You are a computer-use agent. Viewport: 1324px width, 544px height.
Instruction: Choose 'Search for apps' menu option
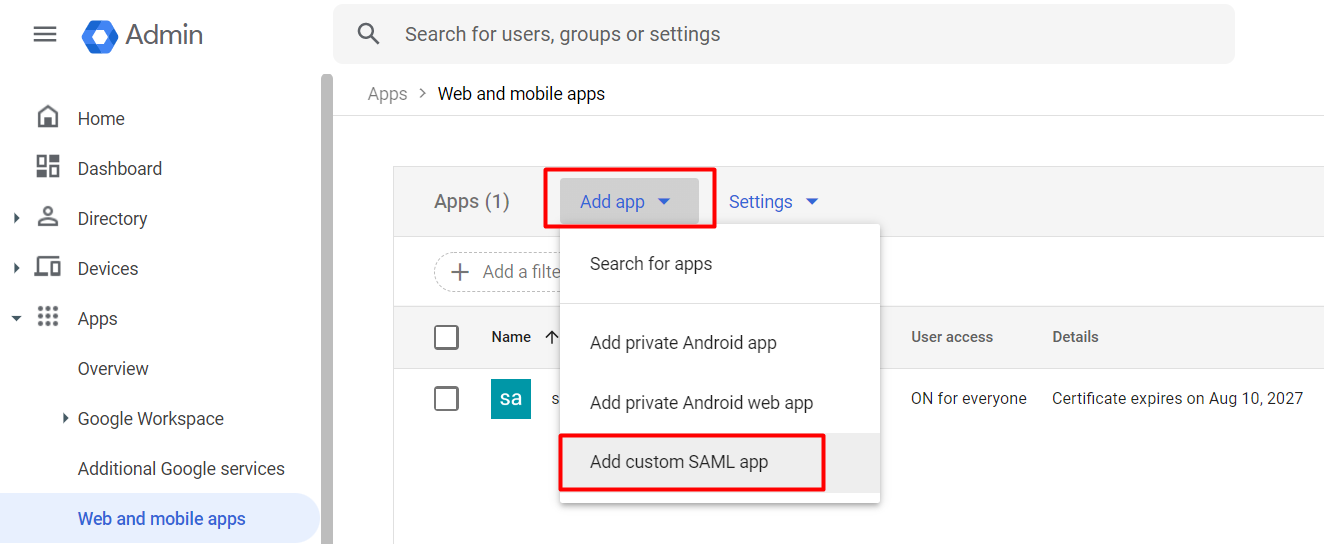[x=651, y=264]
